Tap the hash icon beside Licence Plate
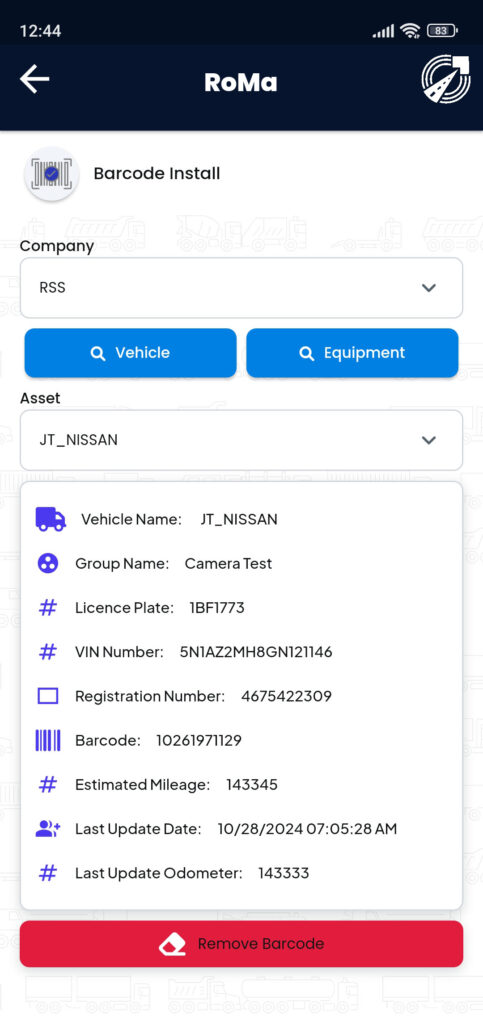 click(x=48, y=608)
